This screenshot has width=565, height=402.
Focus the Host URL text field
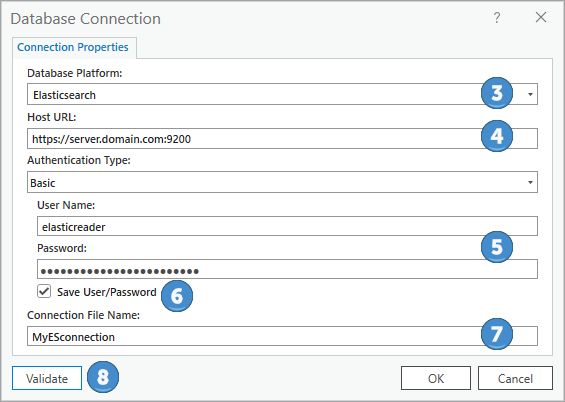pos(282,139)
